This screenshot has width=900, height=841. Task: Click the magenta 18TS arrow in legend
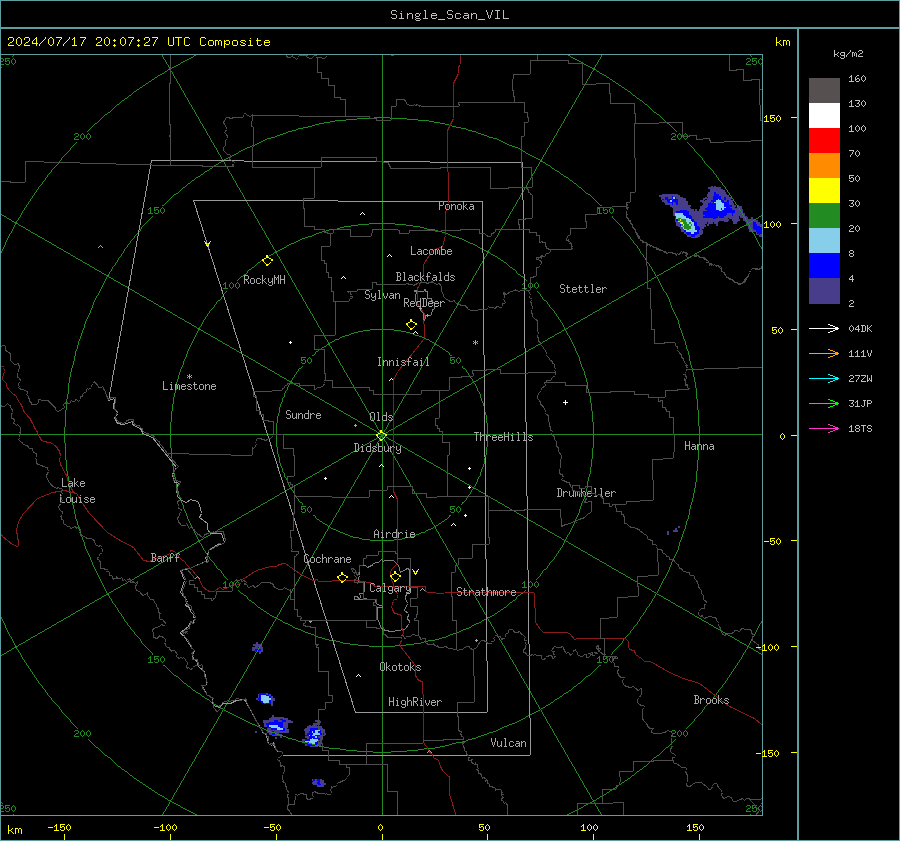(x=824, y=428)
